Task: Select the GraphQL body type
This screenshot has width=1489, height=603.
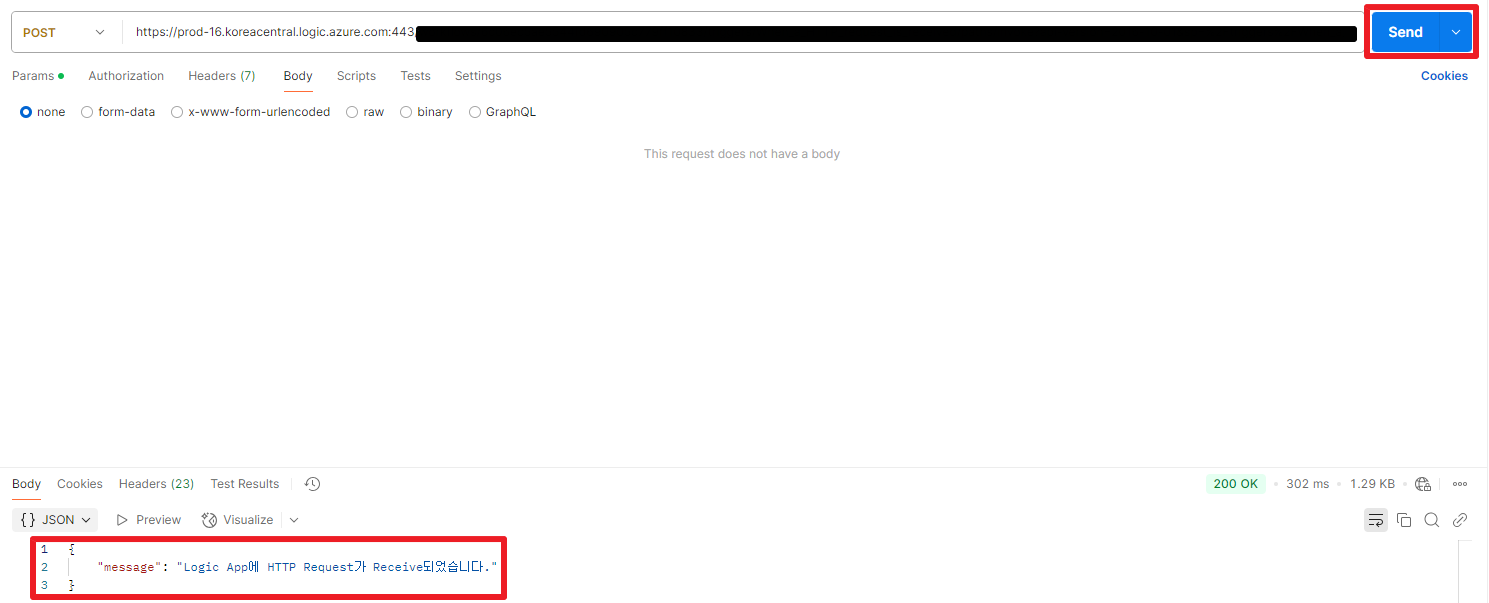Action: [x=502, y=112]
